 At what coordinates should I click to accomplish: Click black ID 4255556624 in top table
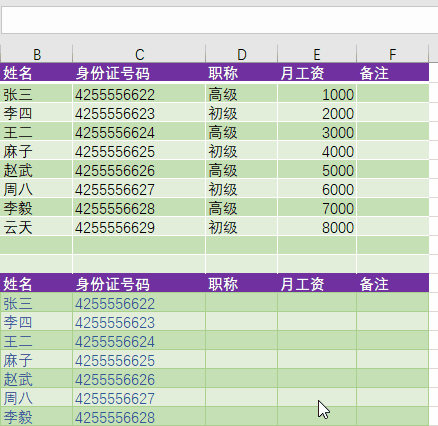pos(139,131)
